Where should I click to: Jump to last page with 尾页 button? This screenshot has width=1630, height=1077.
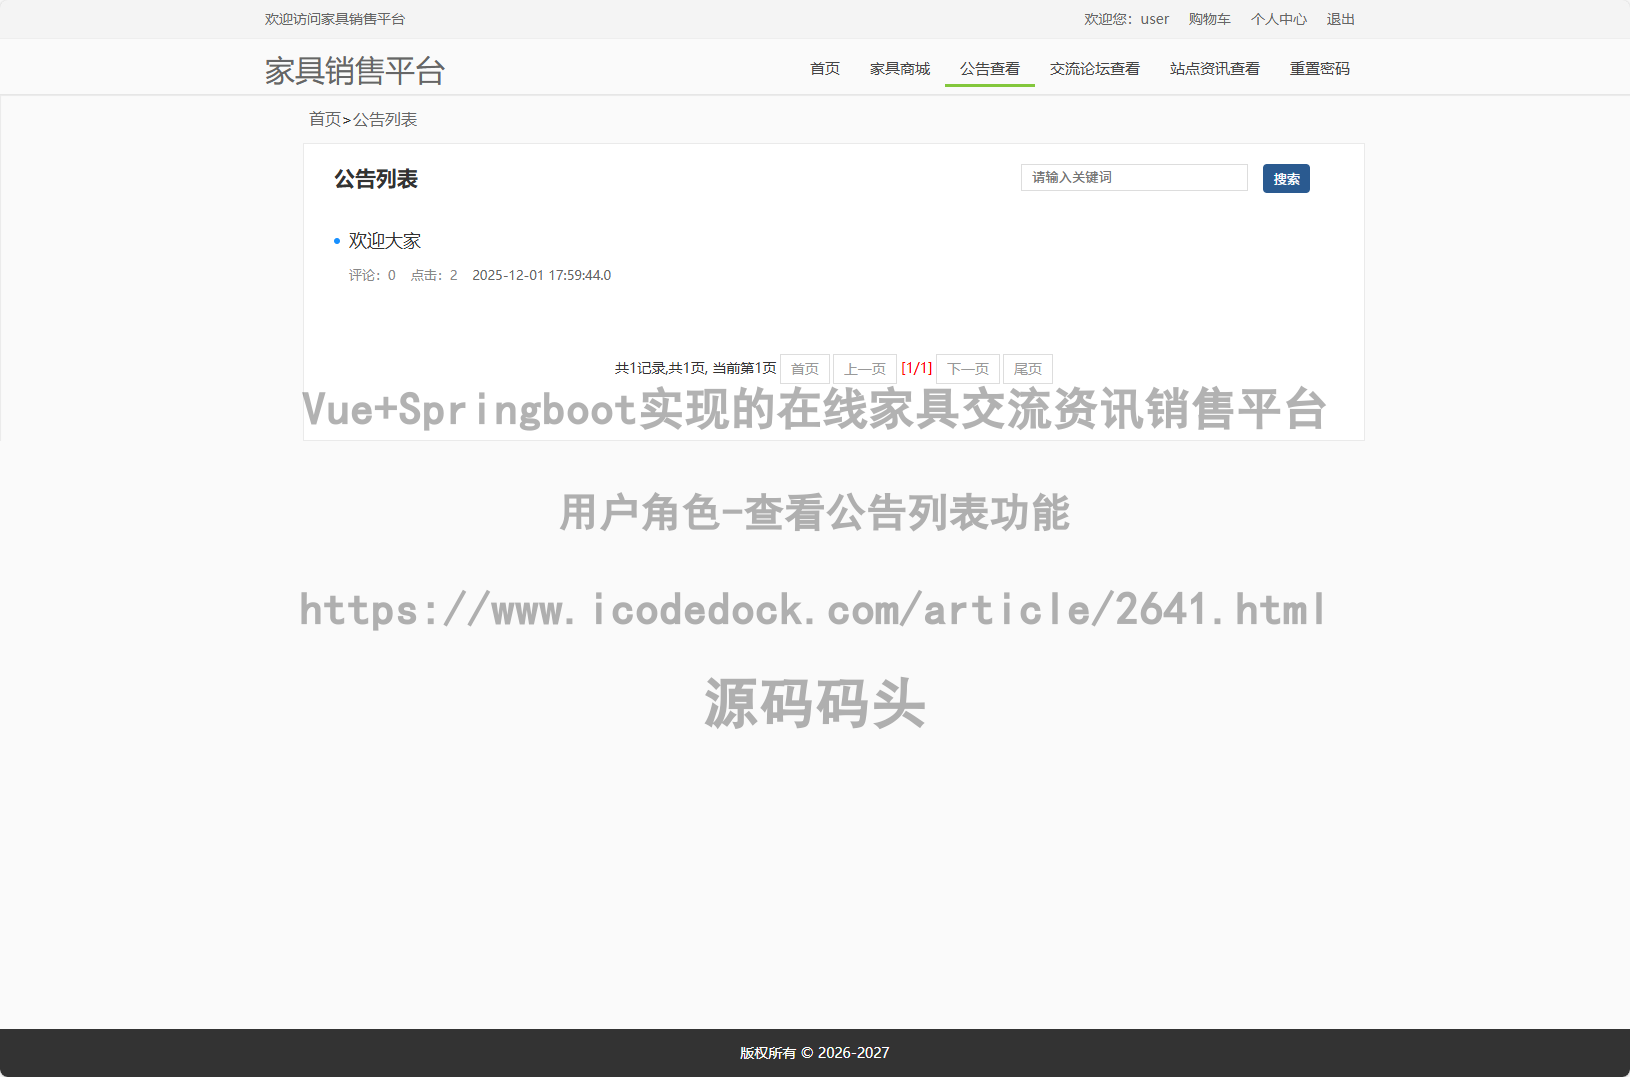tap(1027, 368)
